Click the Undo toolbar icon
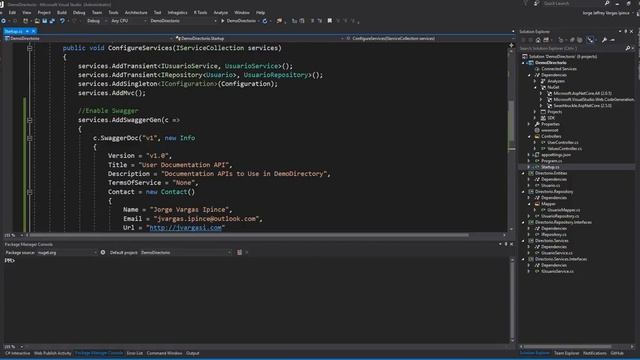Viewport: 640px width, 360px height. tap(62, 21)
